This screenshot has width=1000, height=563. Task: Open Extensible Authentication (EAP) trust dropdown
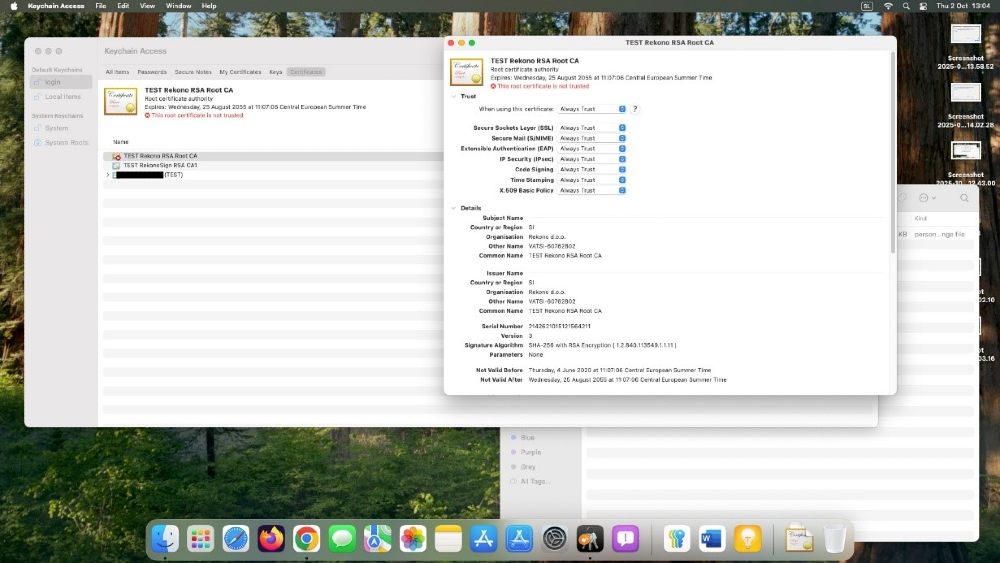pos(592,149)
